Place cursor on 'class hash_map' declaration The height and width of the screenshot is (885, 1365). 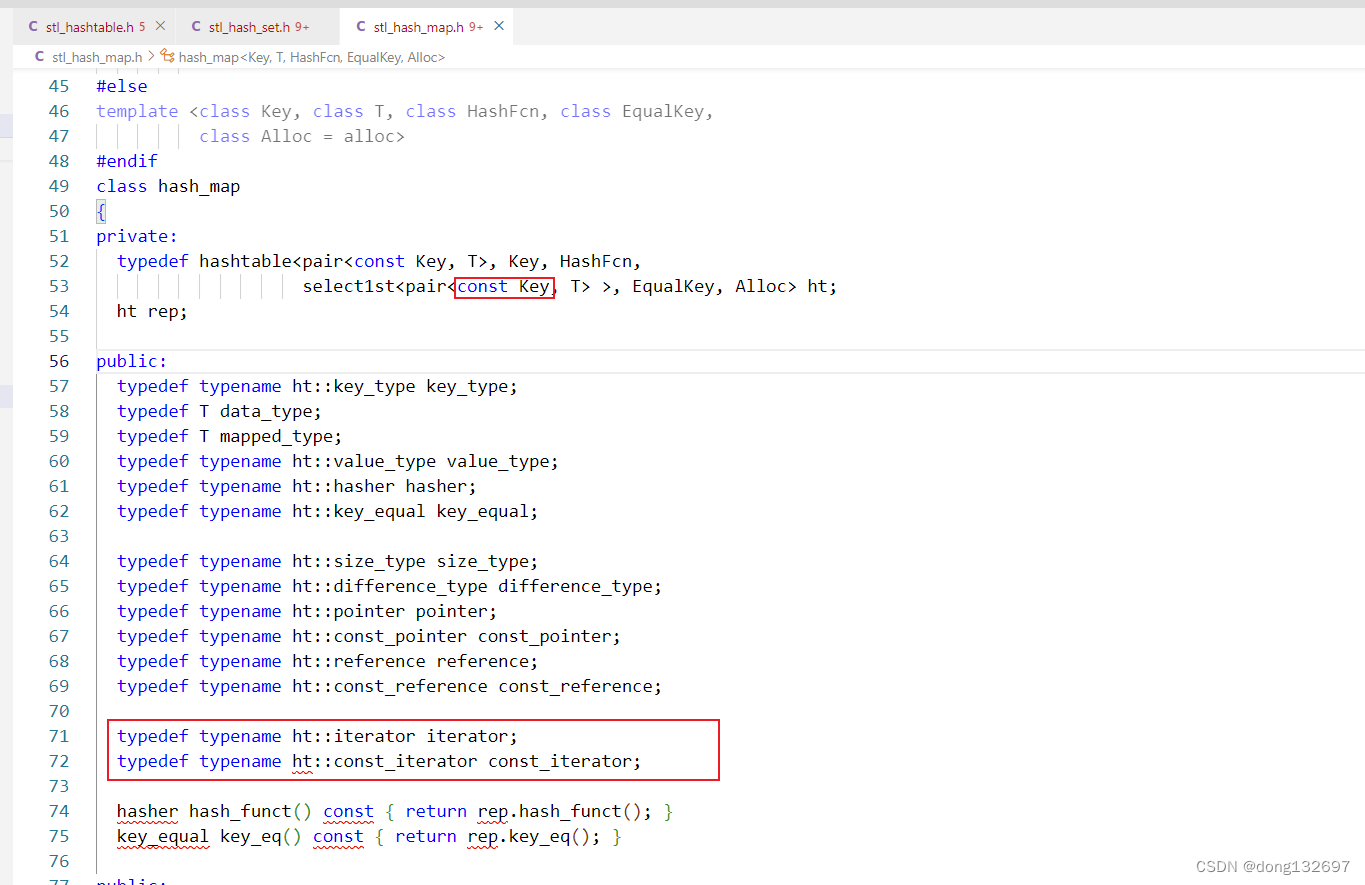pyautogui.click(x=168, y=186)
